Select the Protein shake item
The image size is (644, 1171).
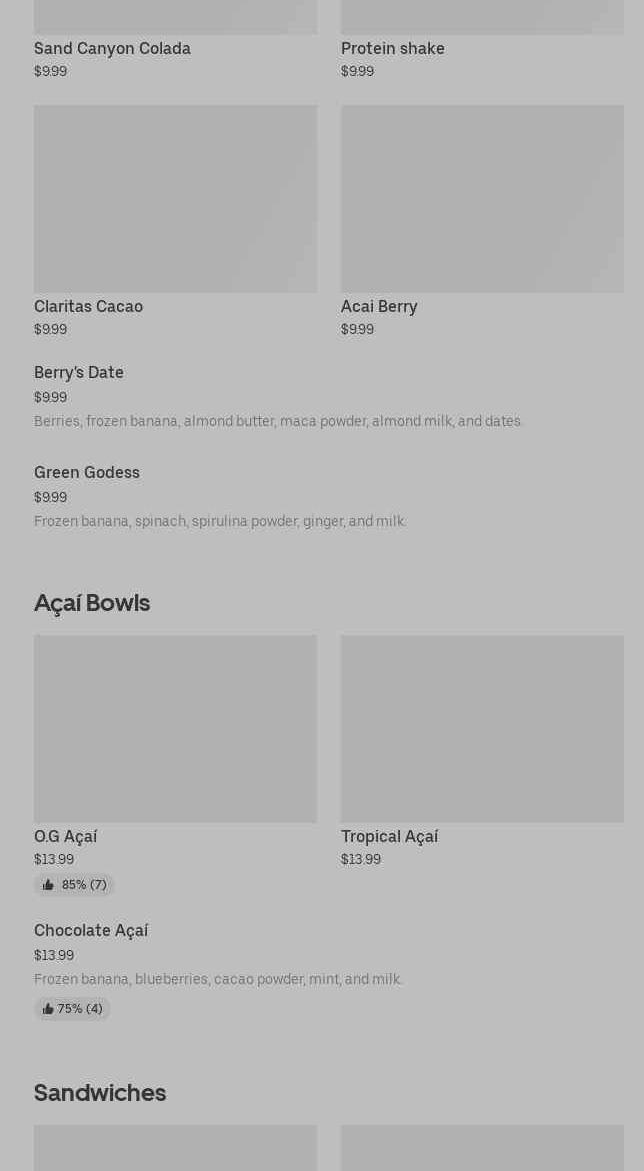click(392, 48)
